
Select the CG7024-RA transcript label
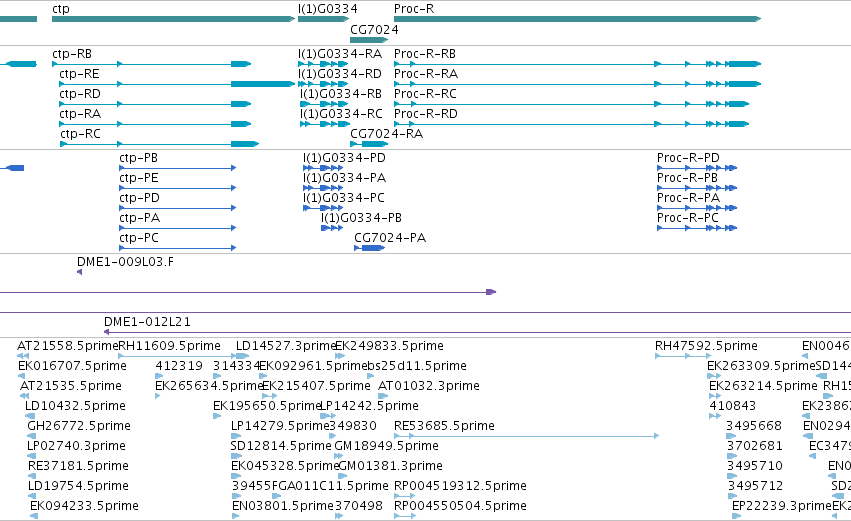point(386,134)
